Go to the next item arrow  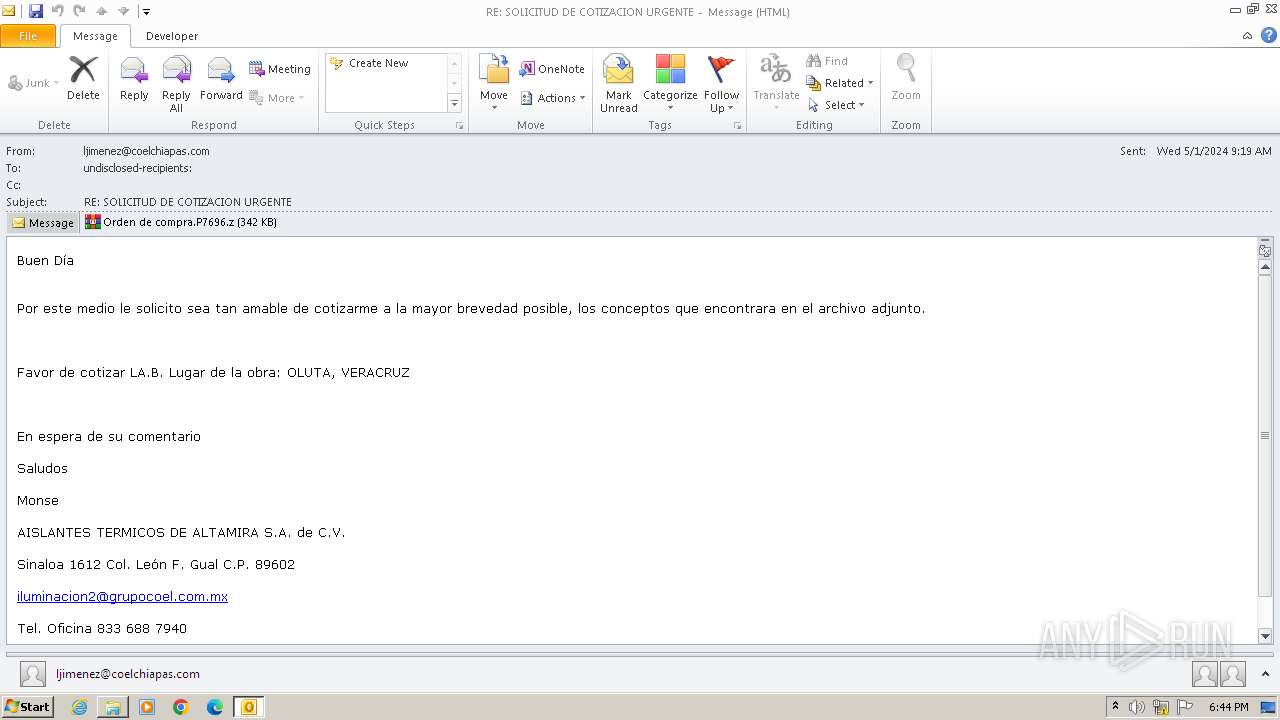click(x=123, y=11)
